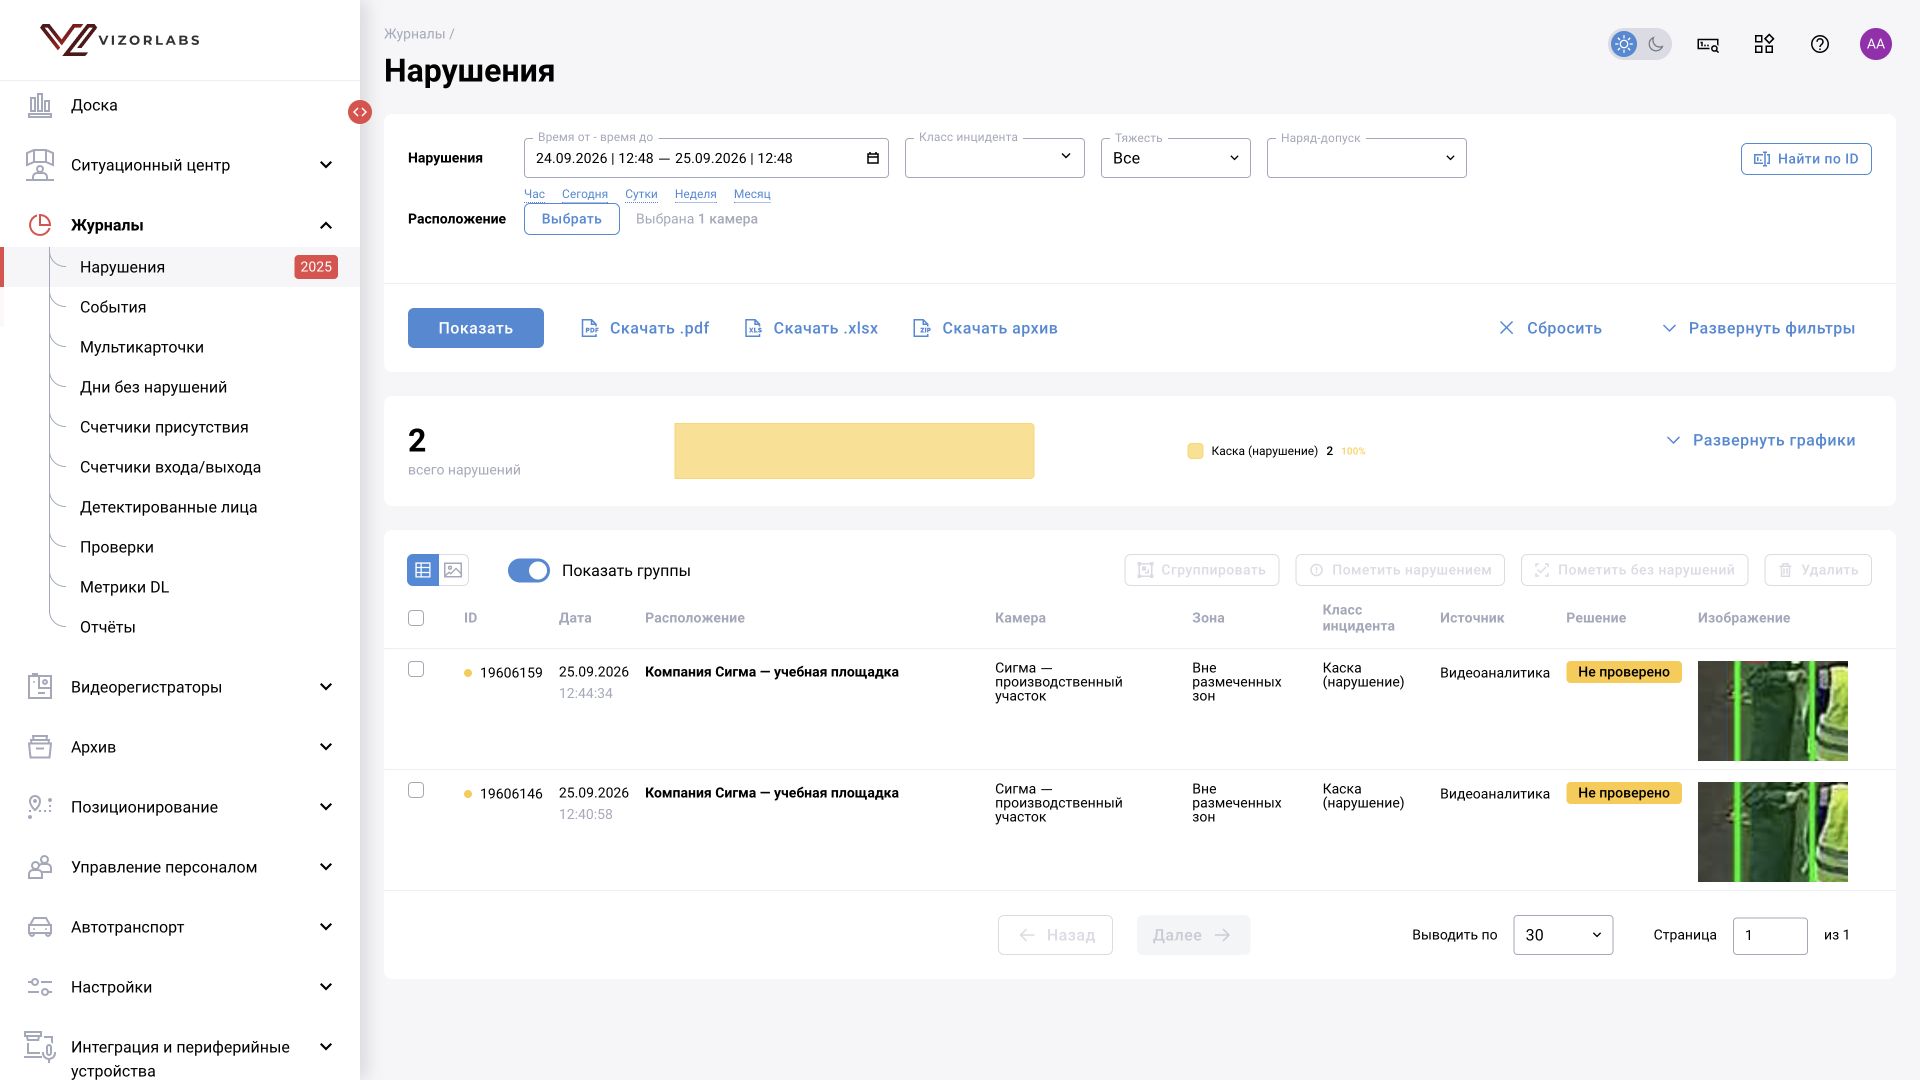Open help question mark icon

coord(1820,44)
